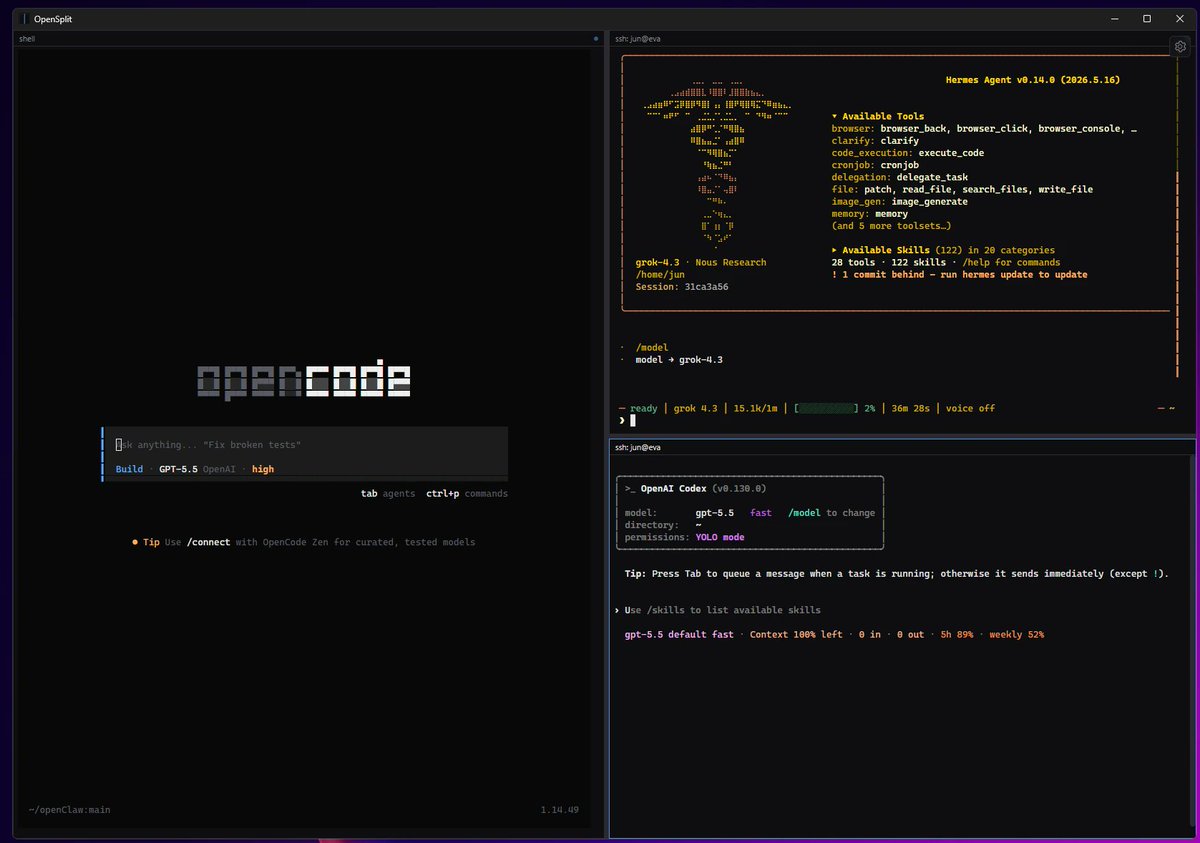Viewport: 1200px width, 843px height.
Task: Click the "Build" agent label in opencode
Action: point(129,469)
